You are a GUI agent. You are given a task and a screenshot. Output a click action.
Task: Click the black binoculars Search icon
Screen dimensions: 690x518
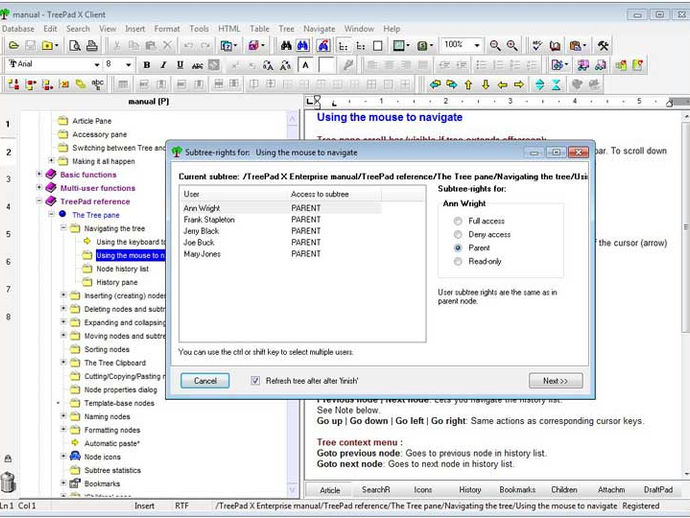[x=286, y=45]
